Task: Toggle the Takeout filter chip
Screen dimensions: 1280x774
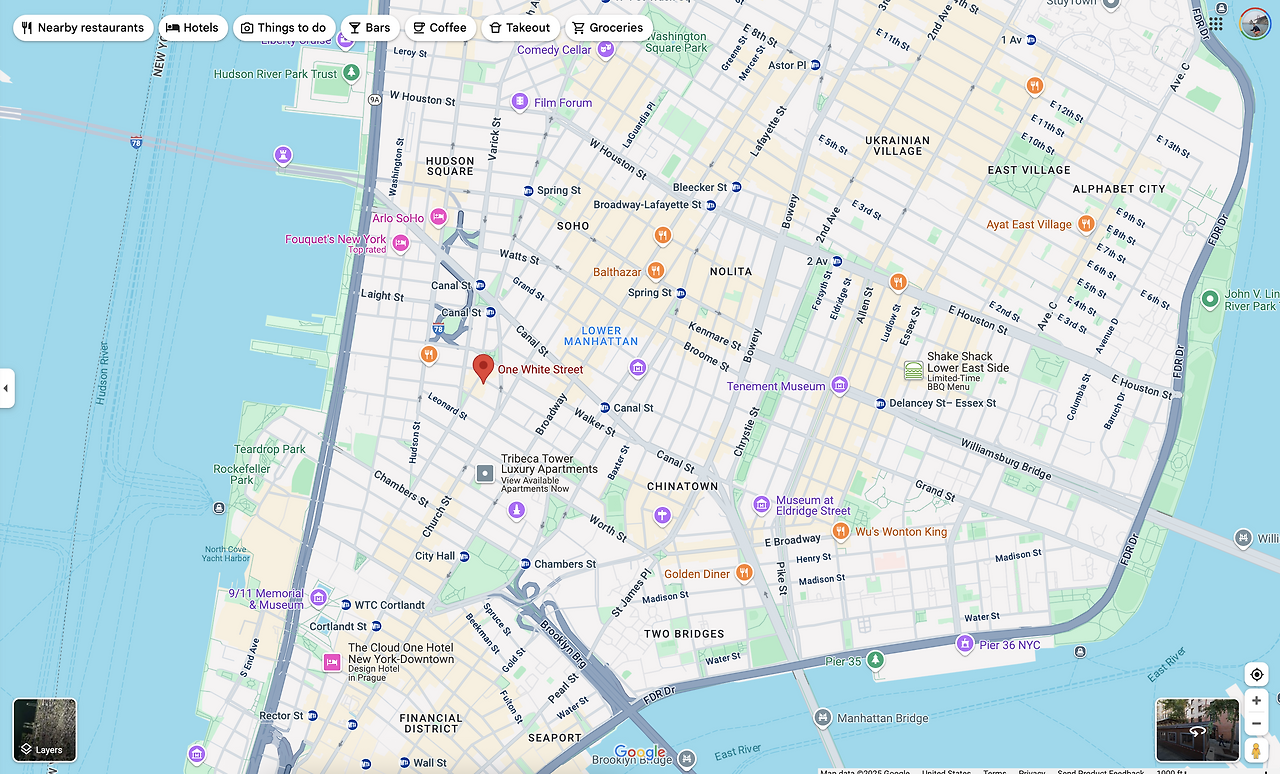Action: tap(520, 27)
